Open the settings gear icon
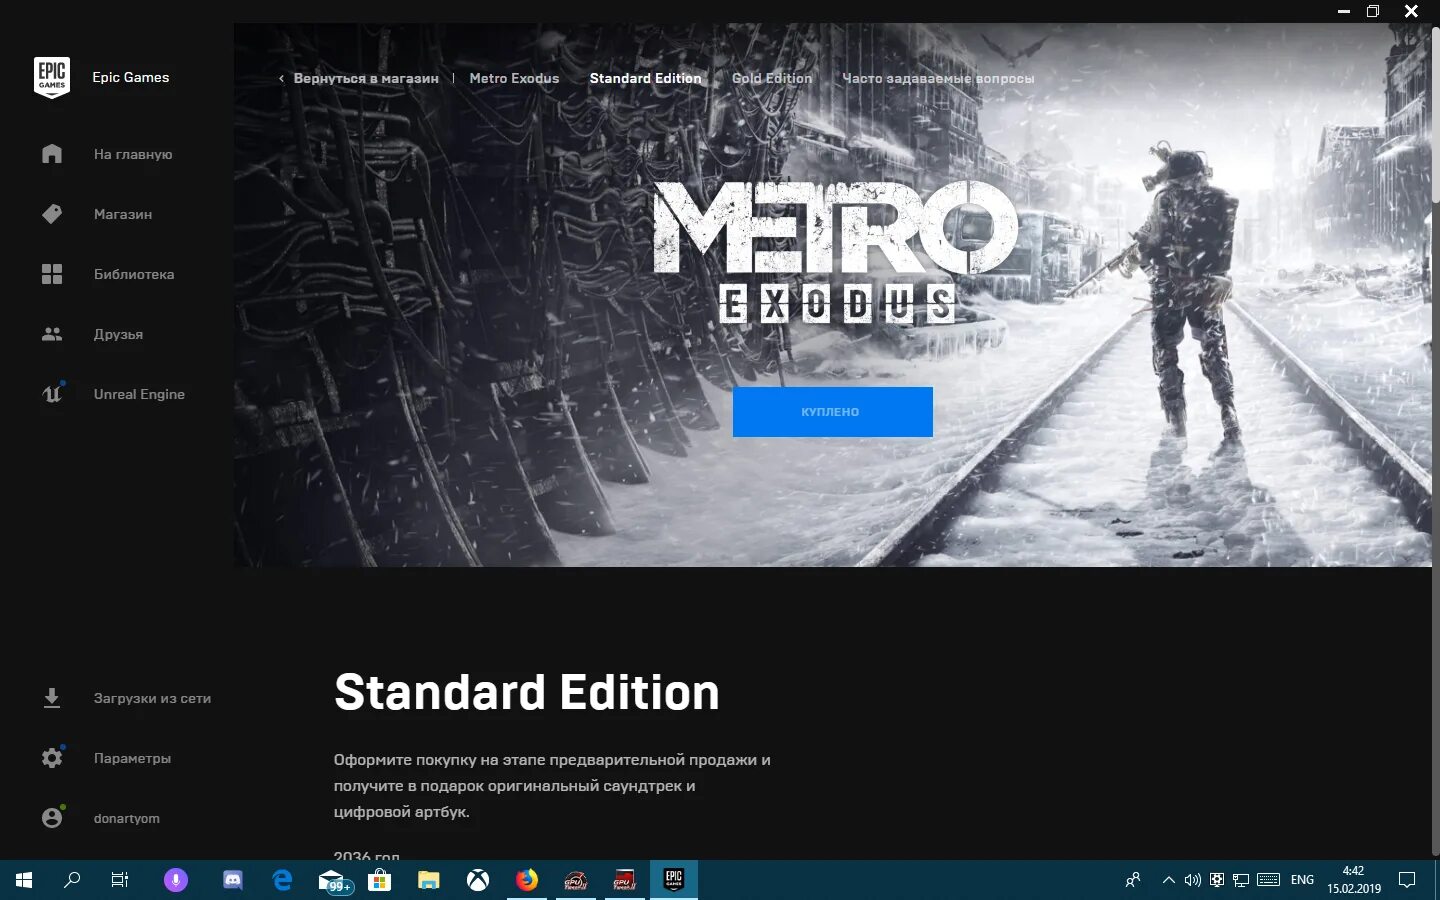Viewport: 1440px width, 900px height. [x=52, y=758]
